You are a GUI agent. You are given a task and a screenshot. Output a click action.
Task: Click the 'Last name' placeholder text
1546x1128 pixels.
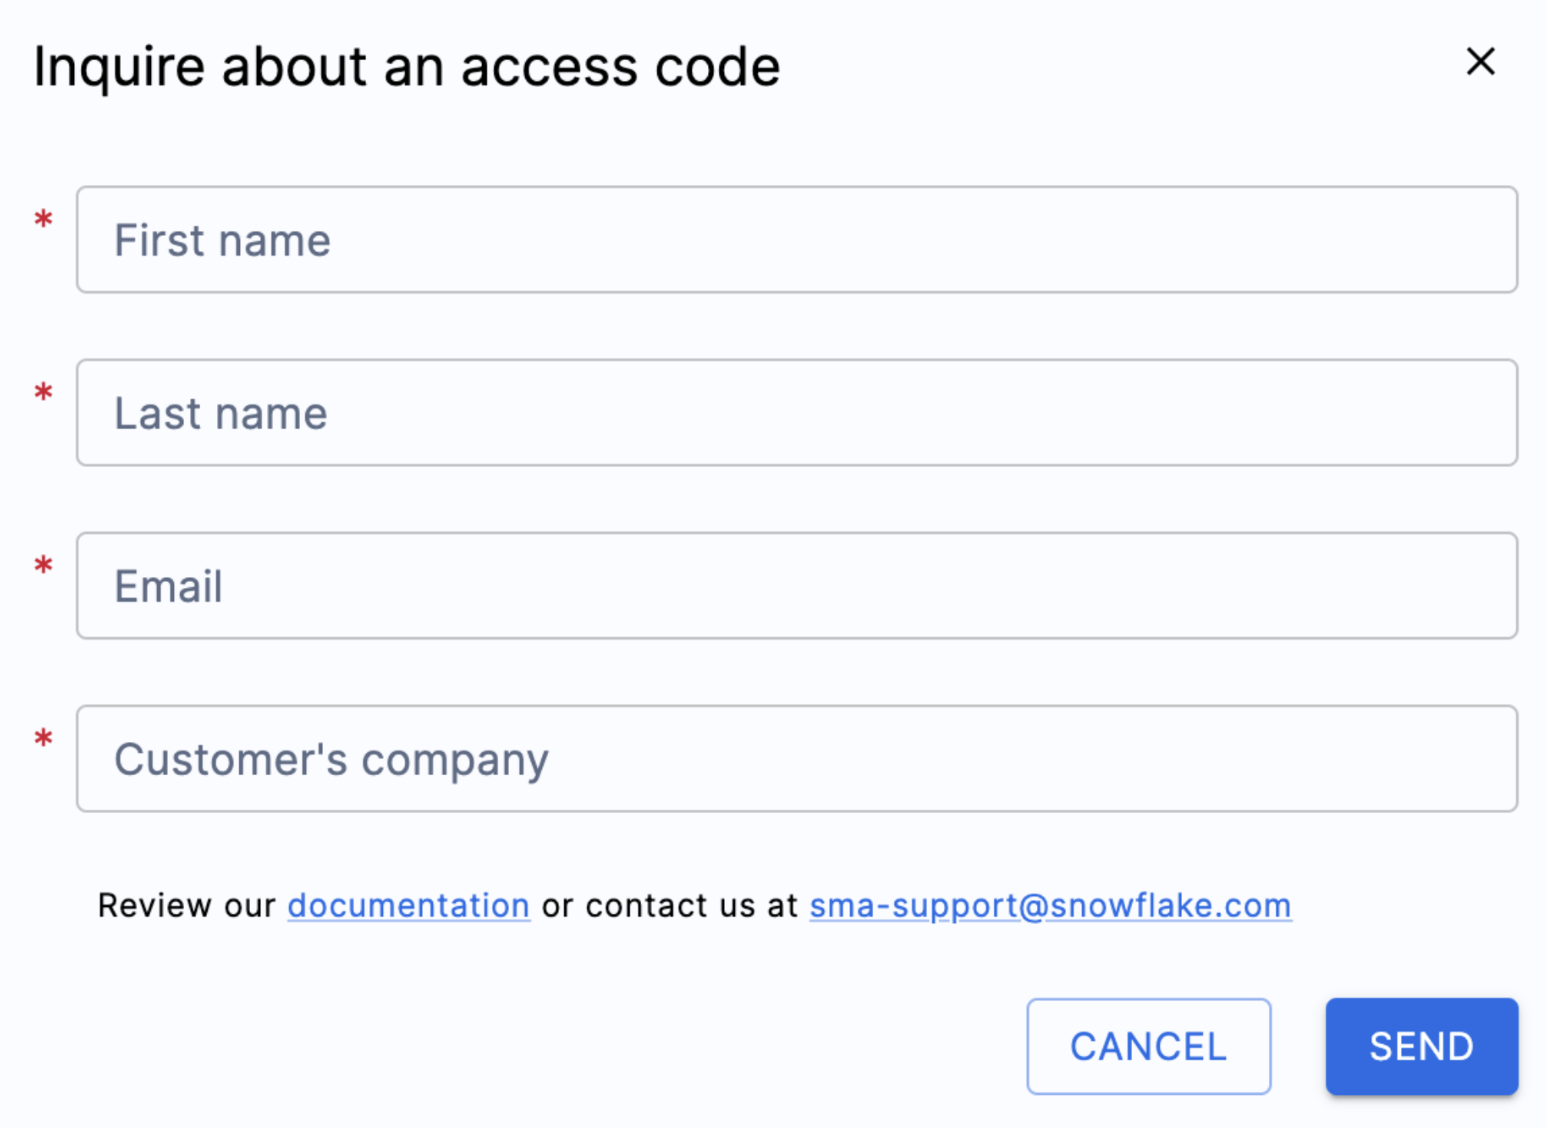221,414
